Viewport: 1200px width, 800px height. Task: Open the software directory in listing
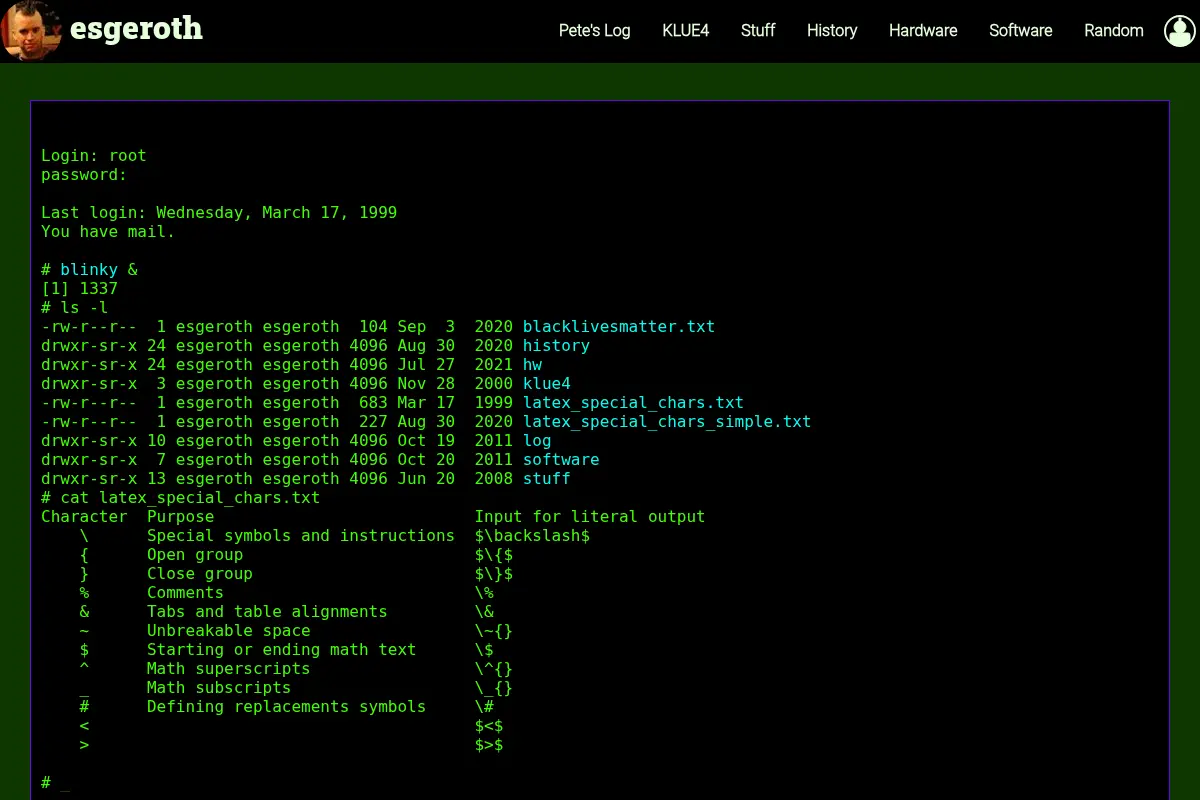(x=561, y=460)
